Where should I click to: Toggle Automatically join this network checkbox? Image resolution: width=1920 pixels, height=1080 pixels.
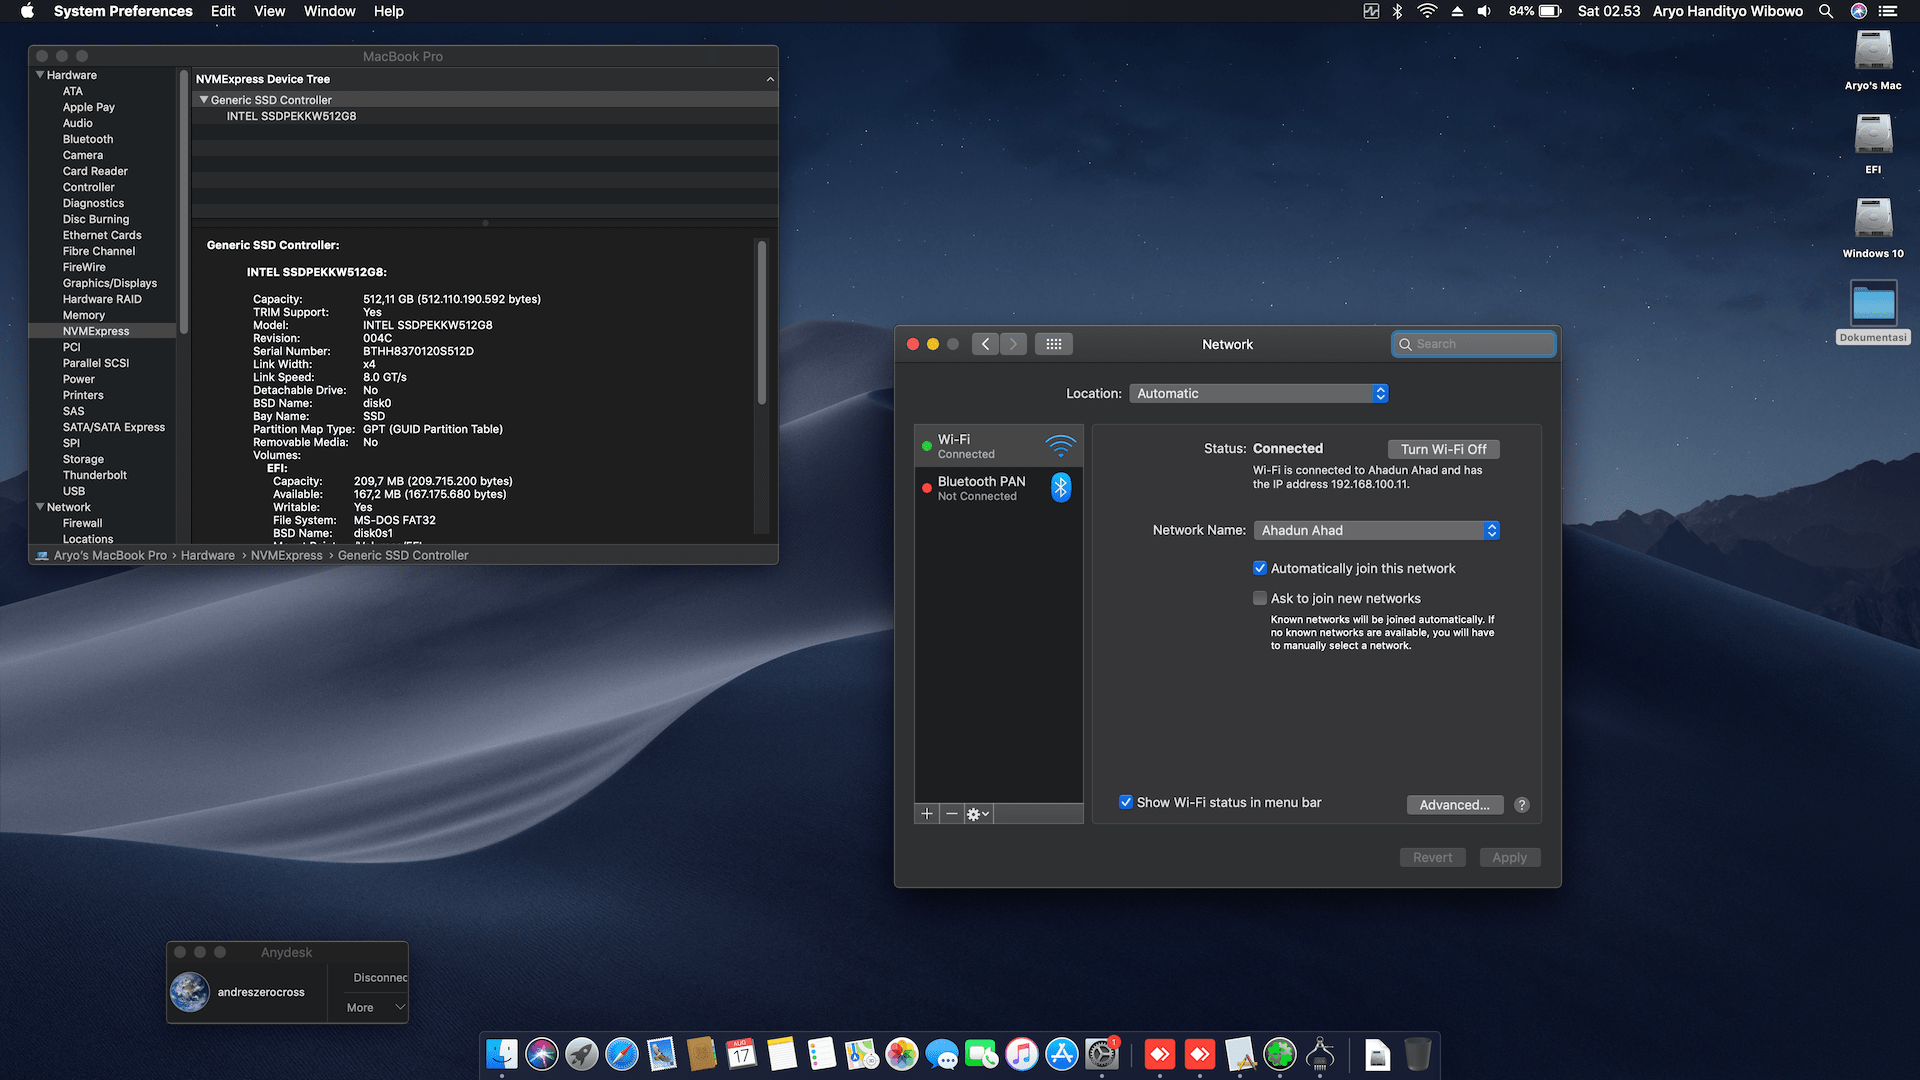(1260, 568)
